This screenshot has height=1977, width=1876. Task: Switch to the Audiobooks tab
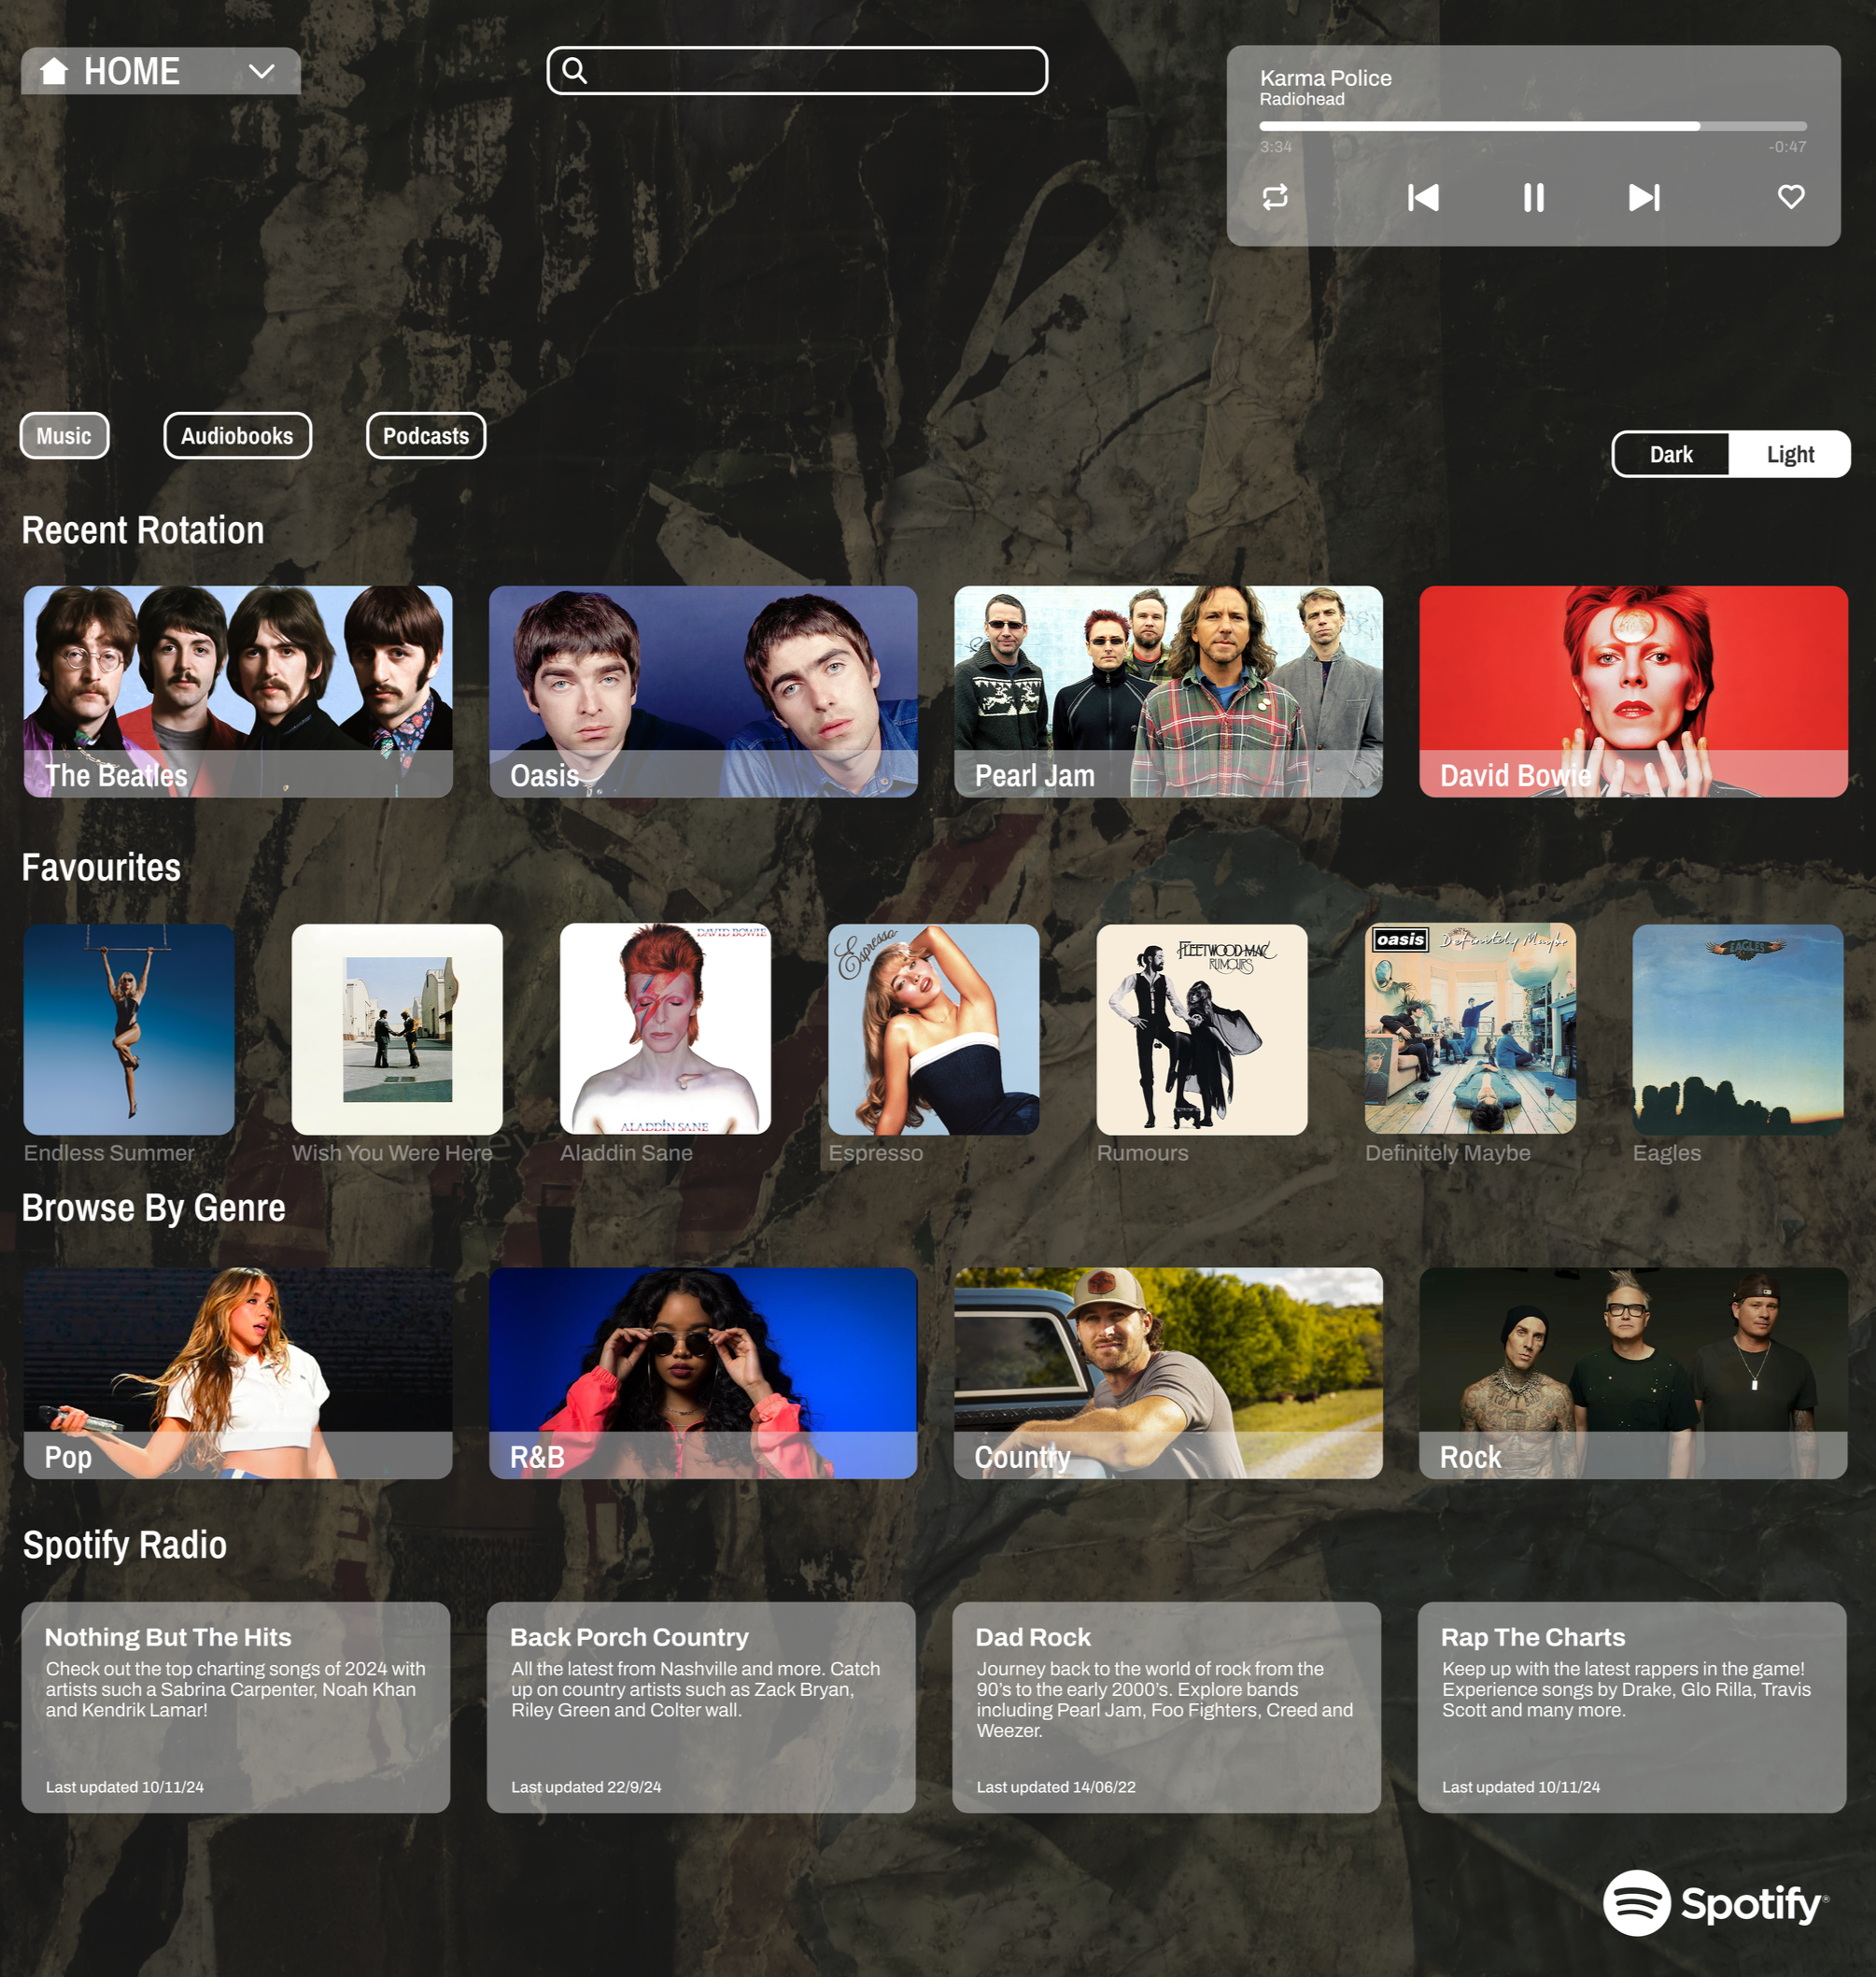[x=237, y=436]
